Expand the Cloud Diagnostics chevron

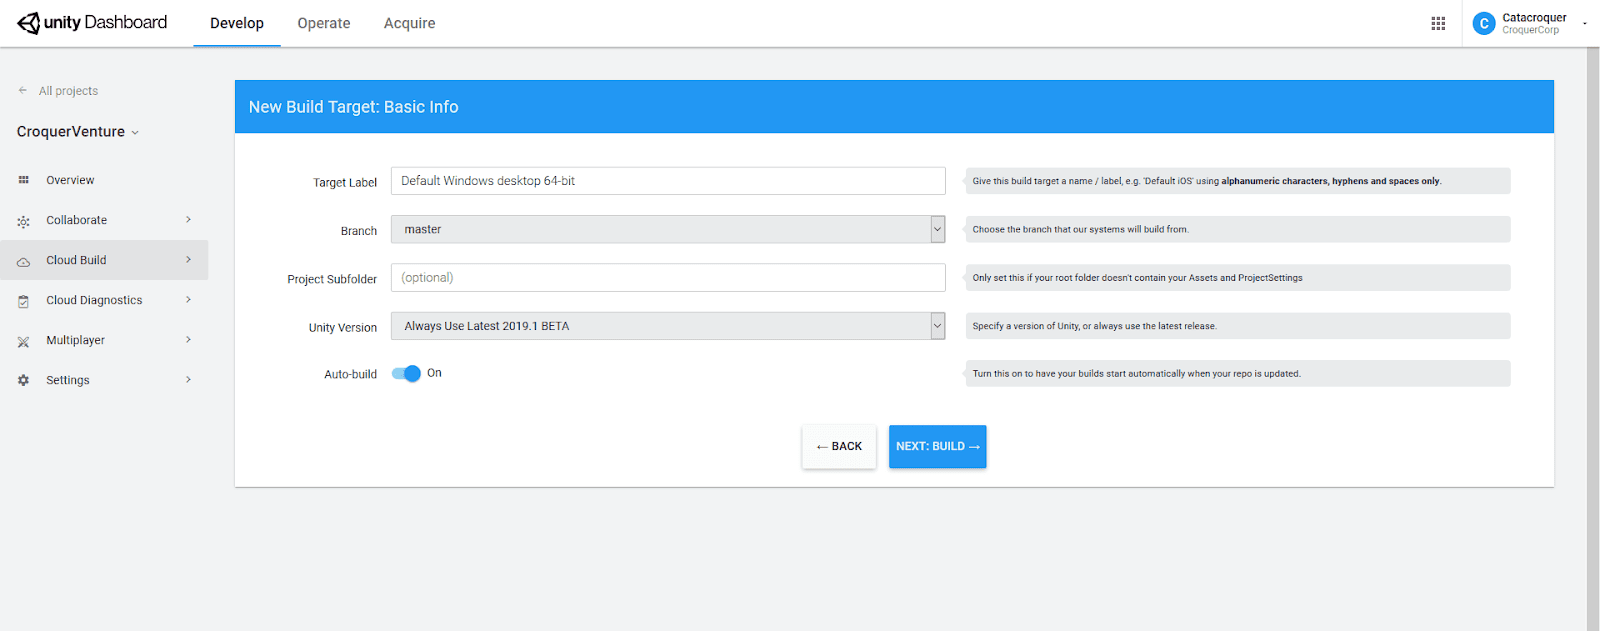pos(188,300)
